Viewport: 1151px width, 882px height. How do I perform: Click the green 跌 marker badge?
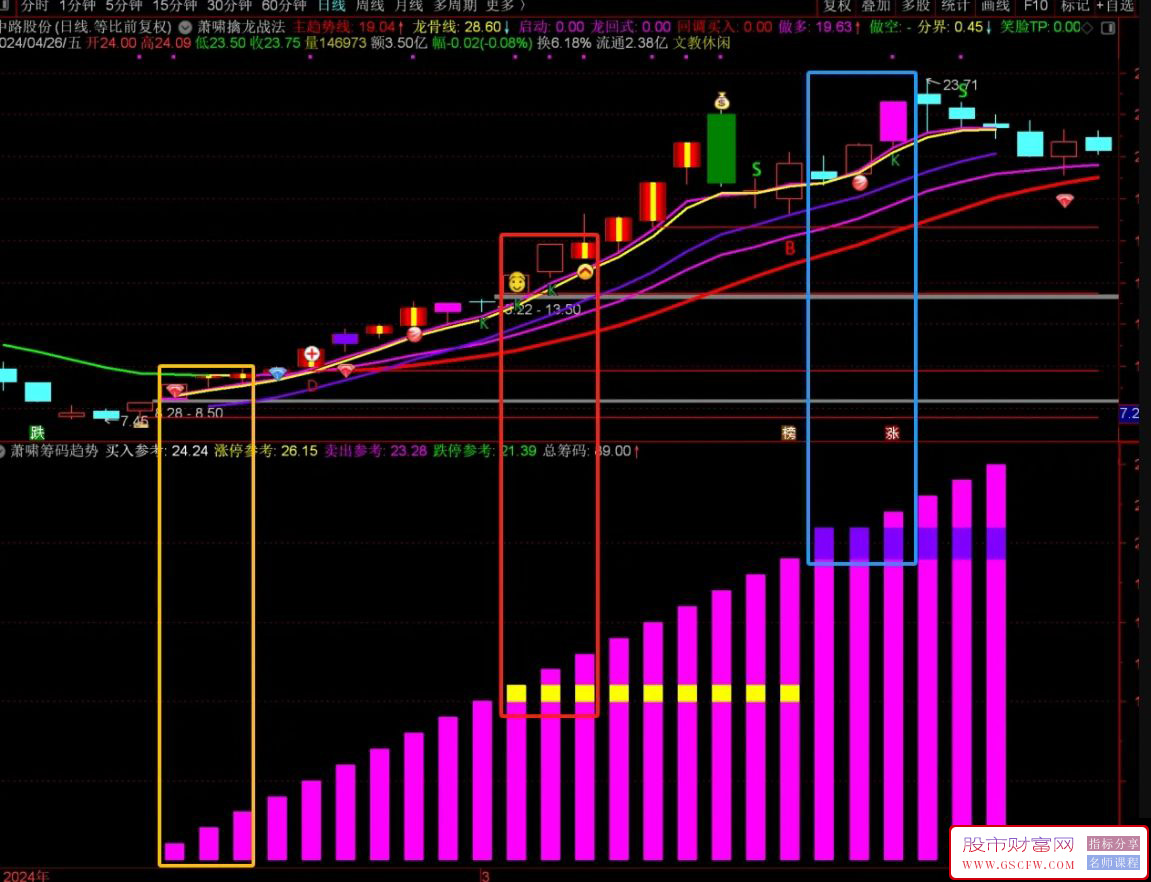[x=37, y=433]
